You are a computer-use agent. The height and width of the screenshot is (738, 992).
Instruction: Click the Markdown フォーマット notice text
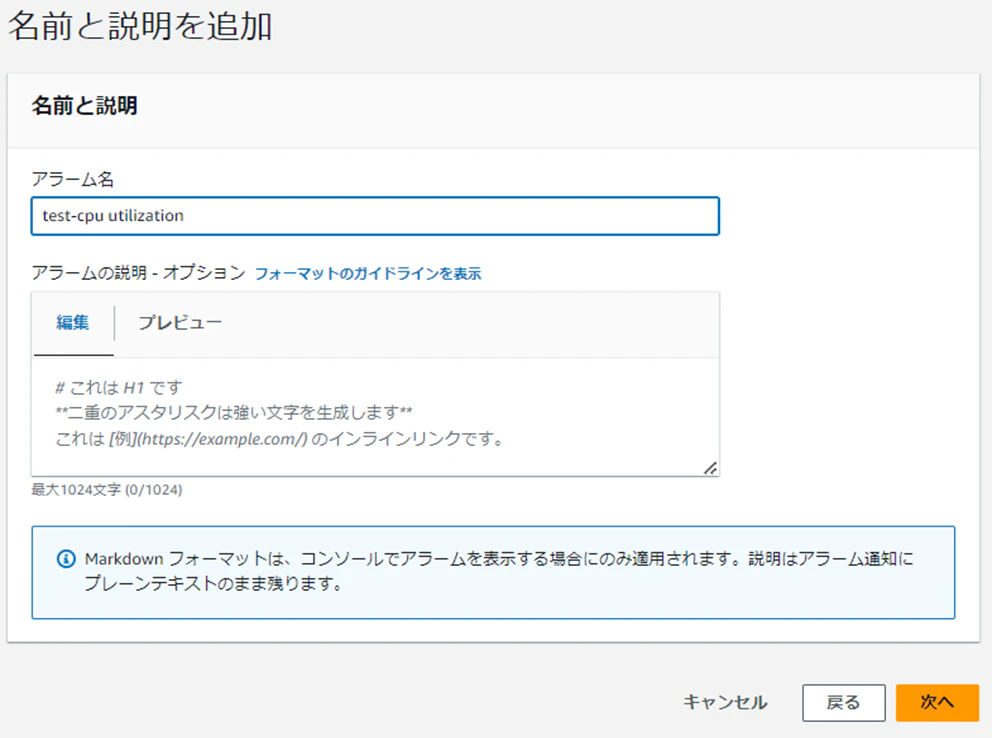[x=499, y=571]
